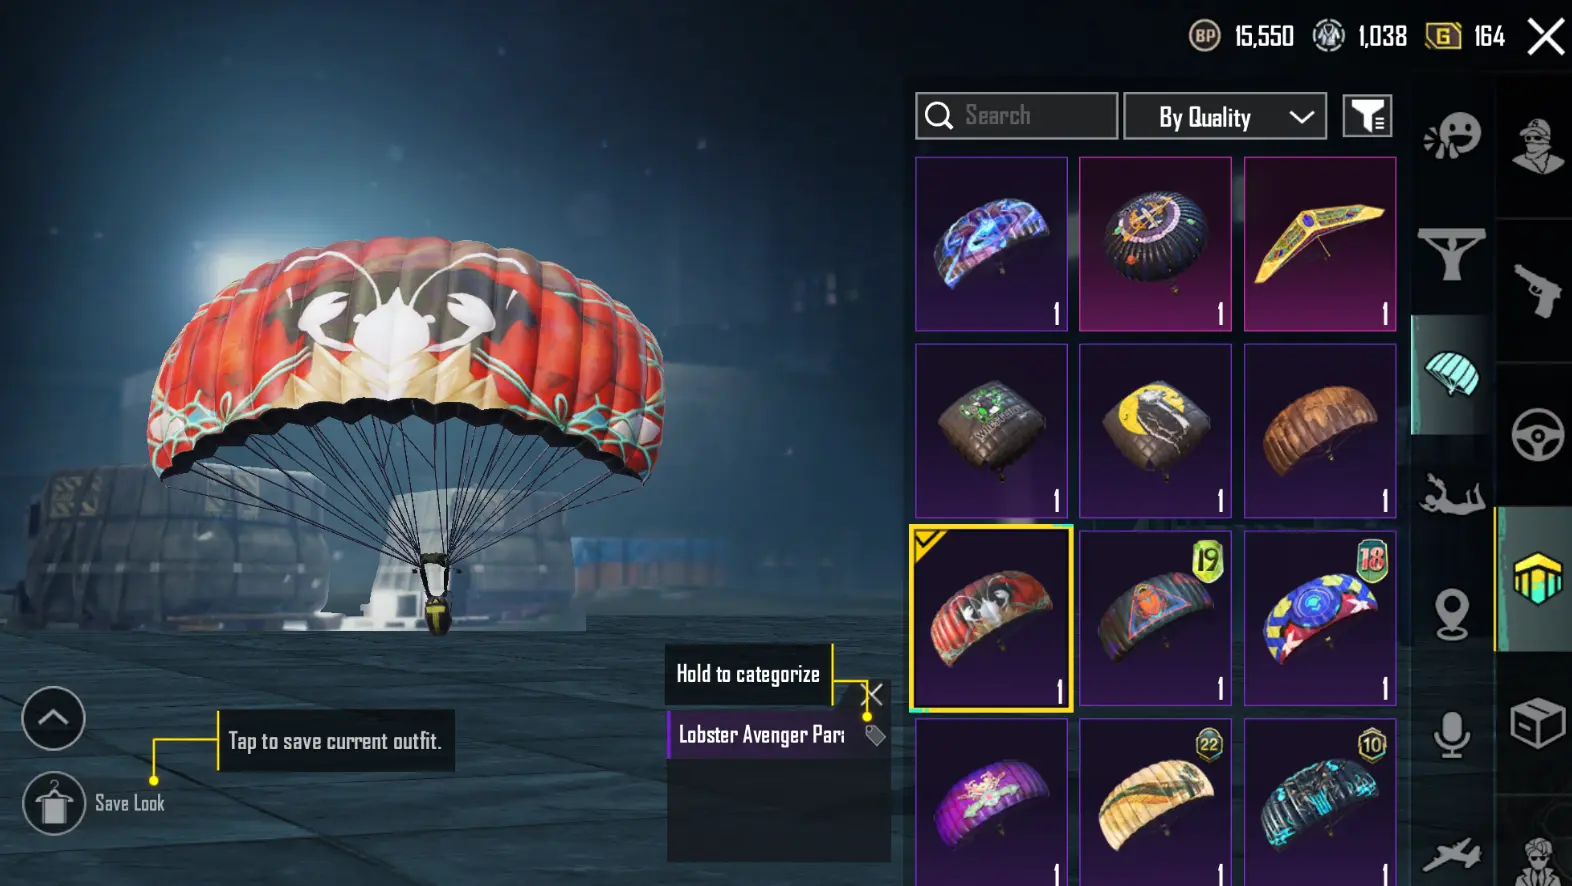Viewport: 1572px width, 886px height.
Task: Expand the panel with the up chevron
Action: pos(53,718)
